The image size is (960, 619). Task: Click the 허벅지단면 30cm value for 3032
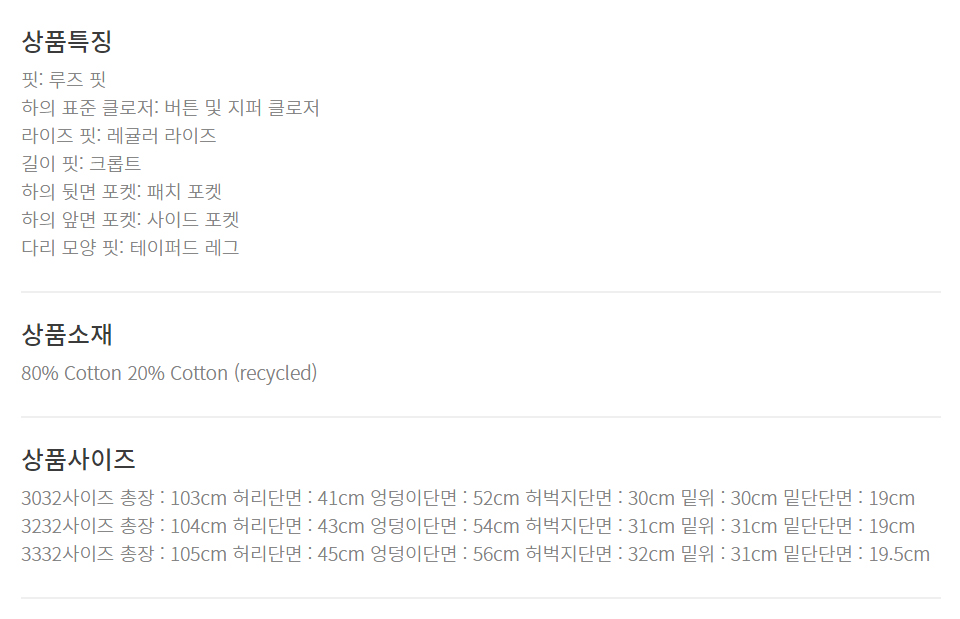[652, 498]
